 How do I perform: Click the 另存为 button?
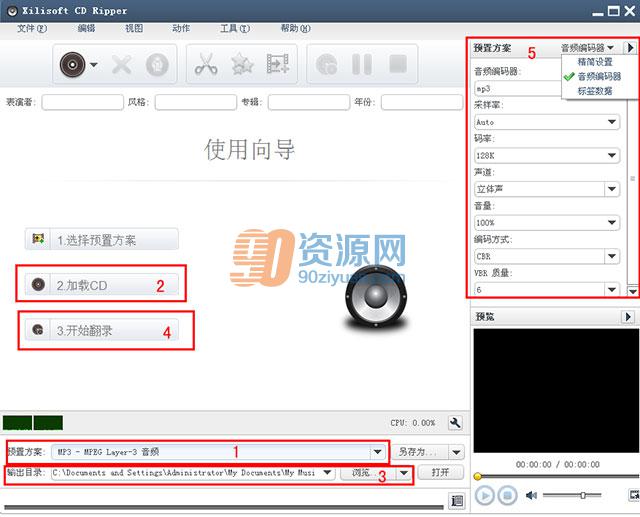point(420,452)
